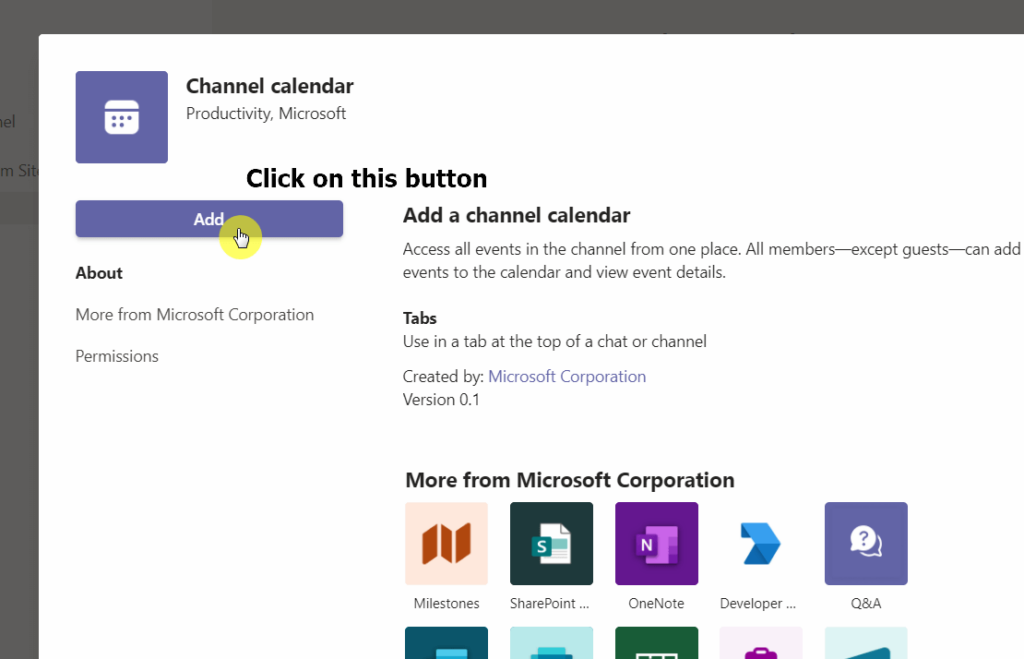Go to More from Microsoft Corporation section

coord(195,315)
